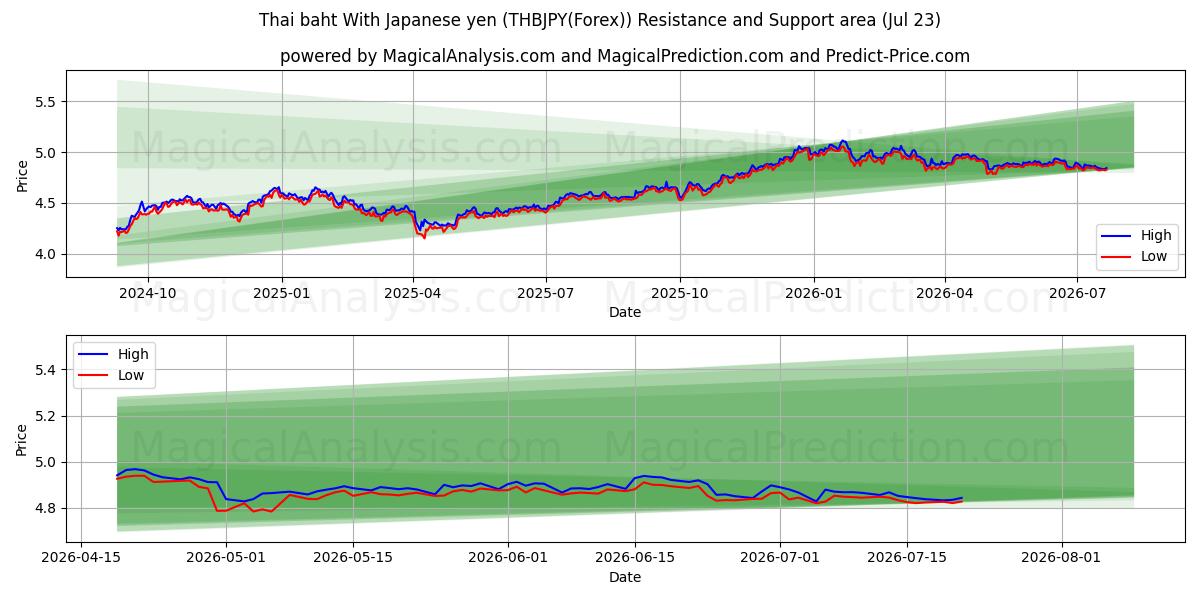Click the 'powered by MagicalAnalysis.com' subtitle
The image size is (1200, 600).
tap(625, 56)
